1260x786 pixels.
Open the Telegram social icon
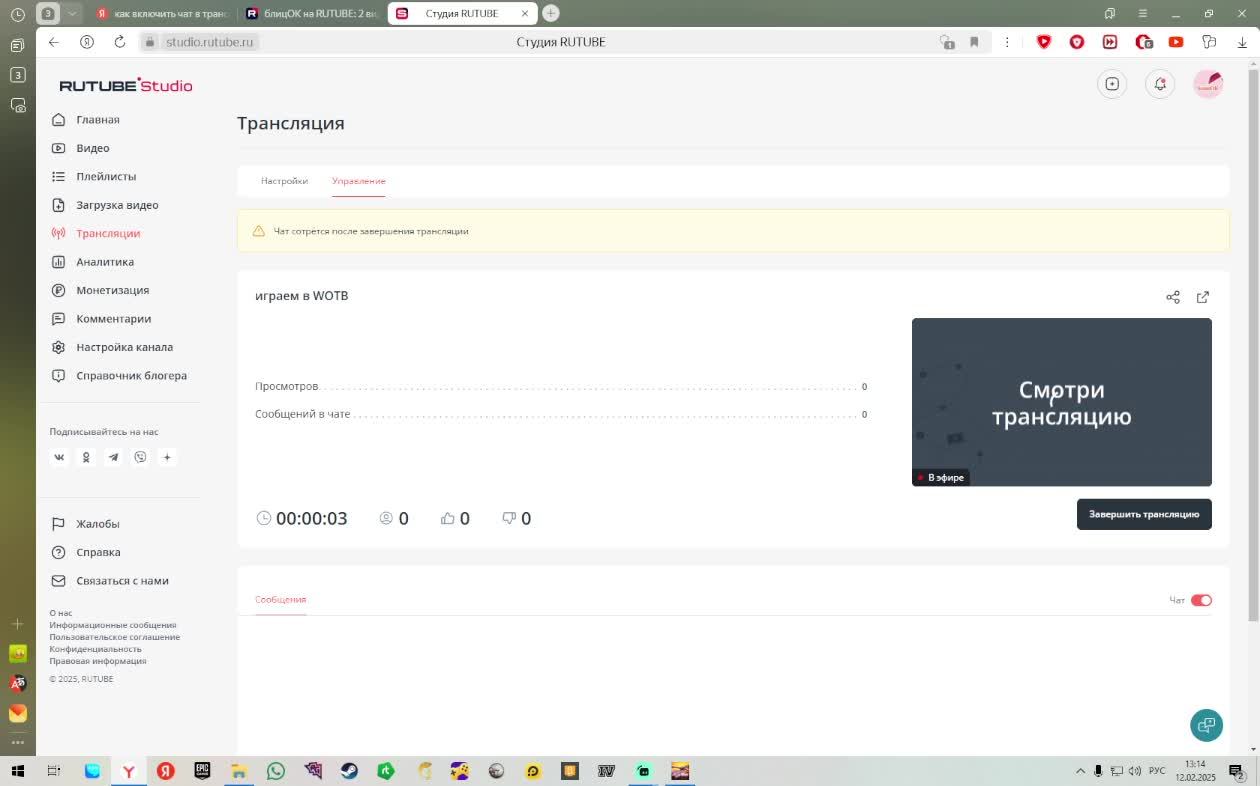click(113, 457)
